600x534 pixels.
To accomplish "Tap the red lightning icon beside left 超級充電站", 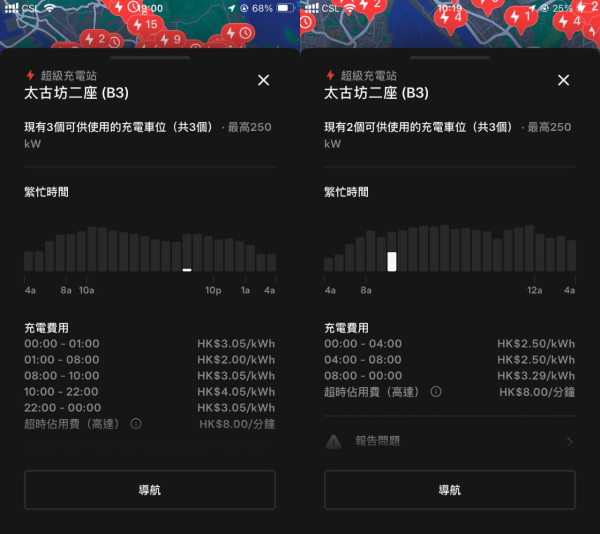I will coord(30,75).
